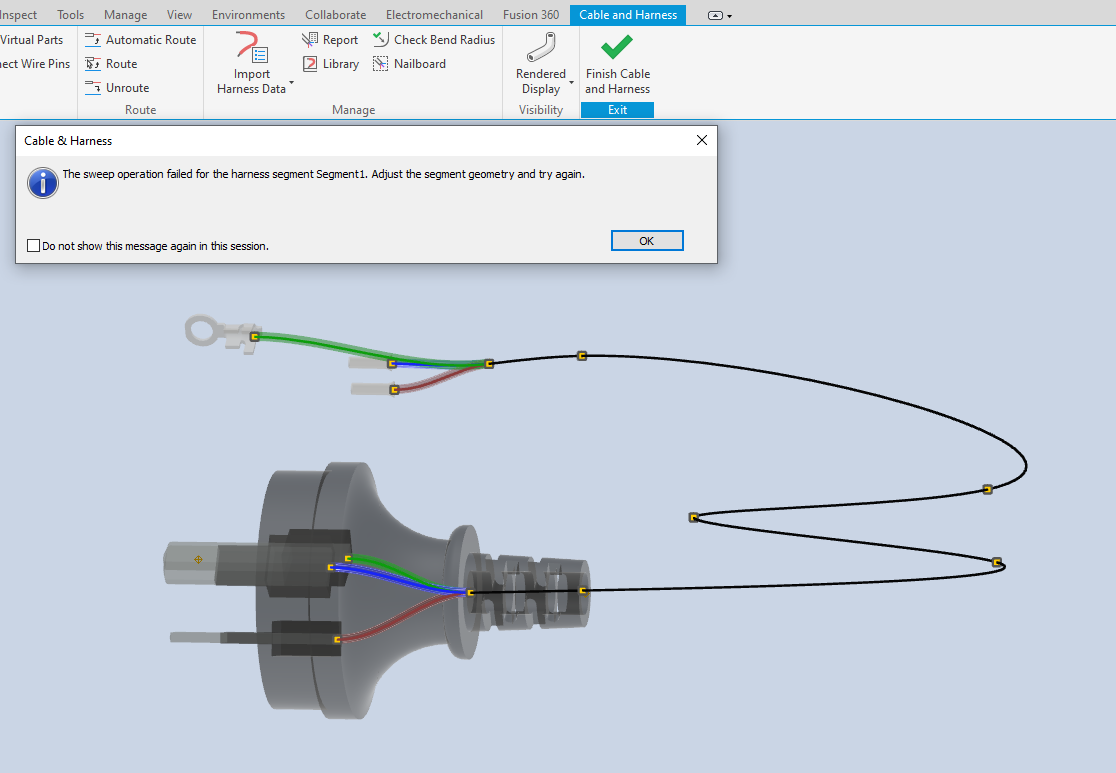Activate the Unroute tool
This screenshot has height=773, width=1116.
[x=124, y=86]
